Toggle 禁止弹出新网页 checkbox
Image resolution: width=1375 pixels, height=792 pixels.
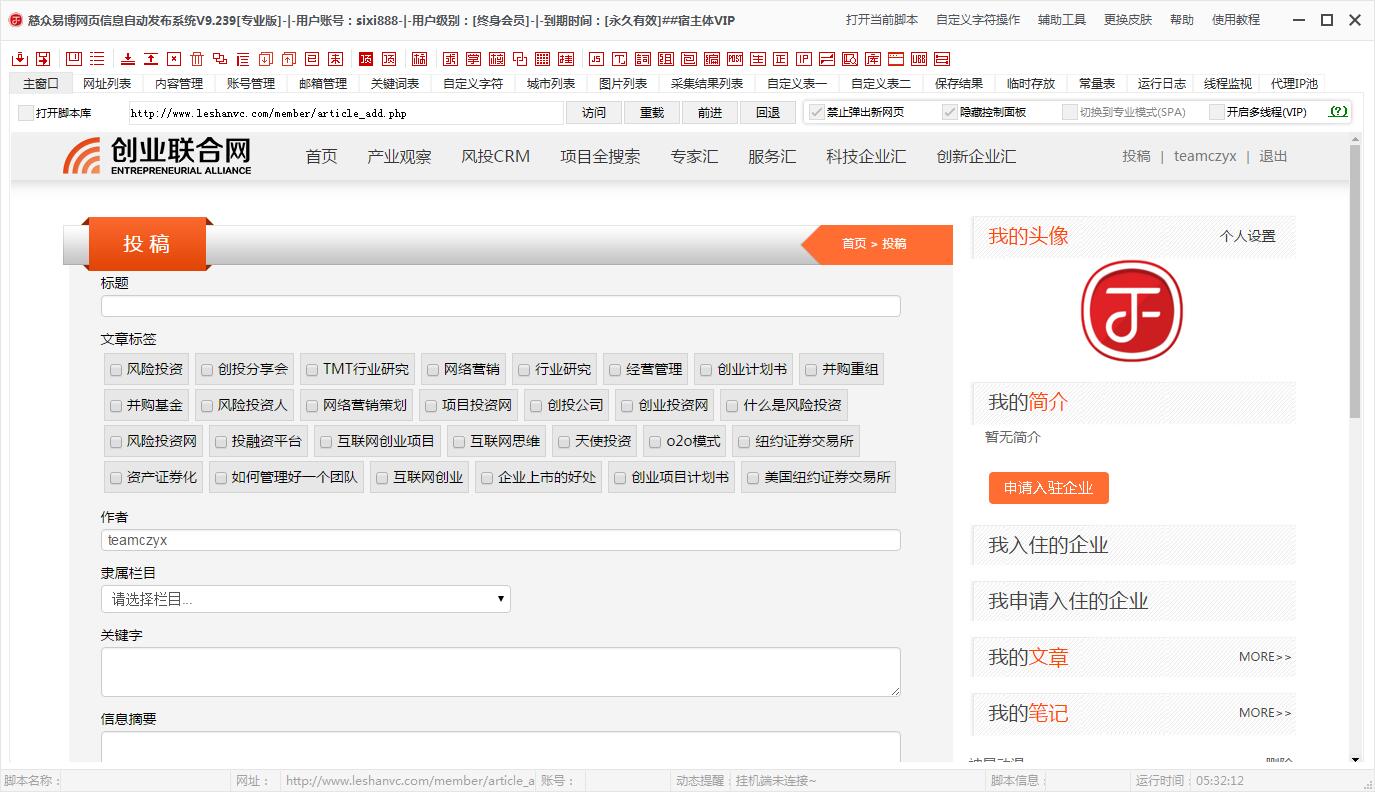pos(816,112)
